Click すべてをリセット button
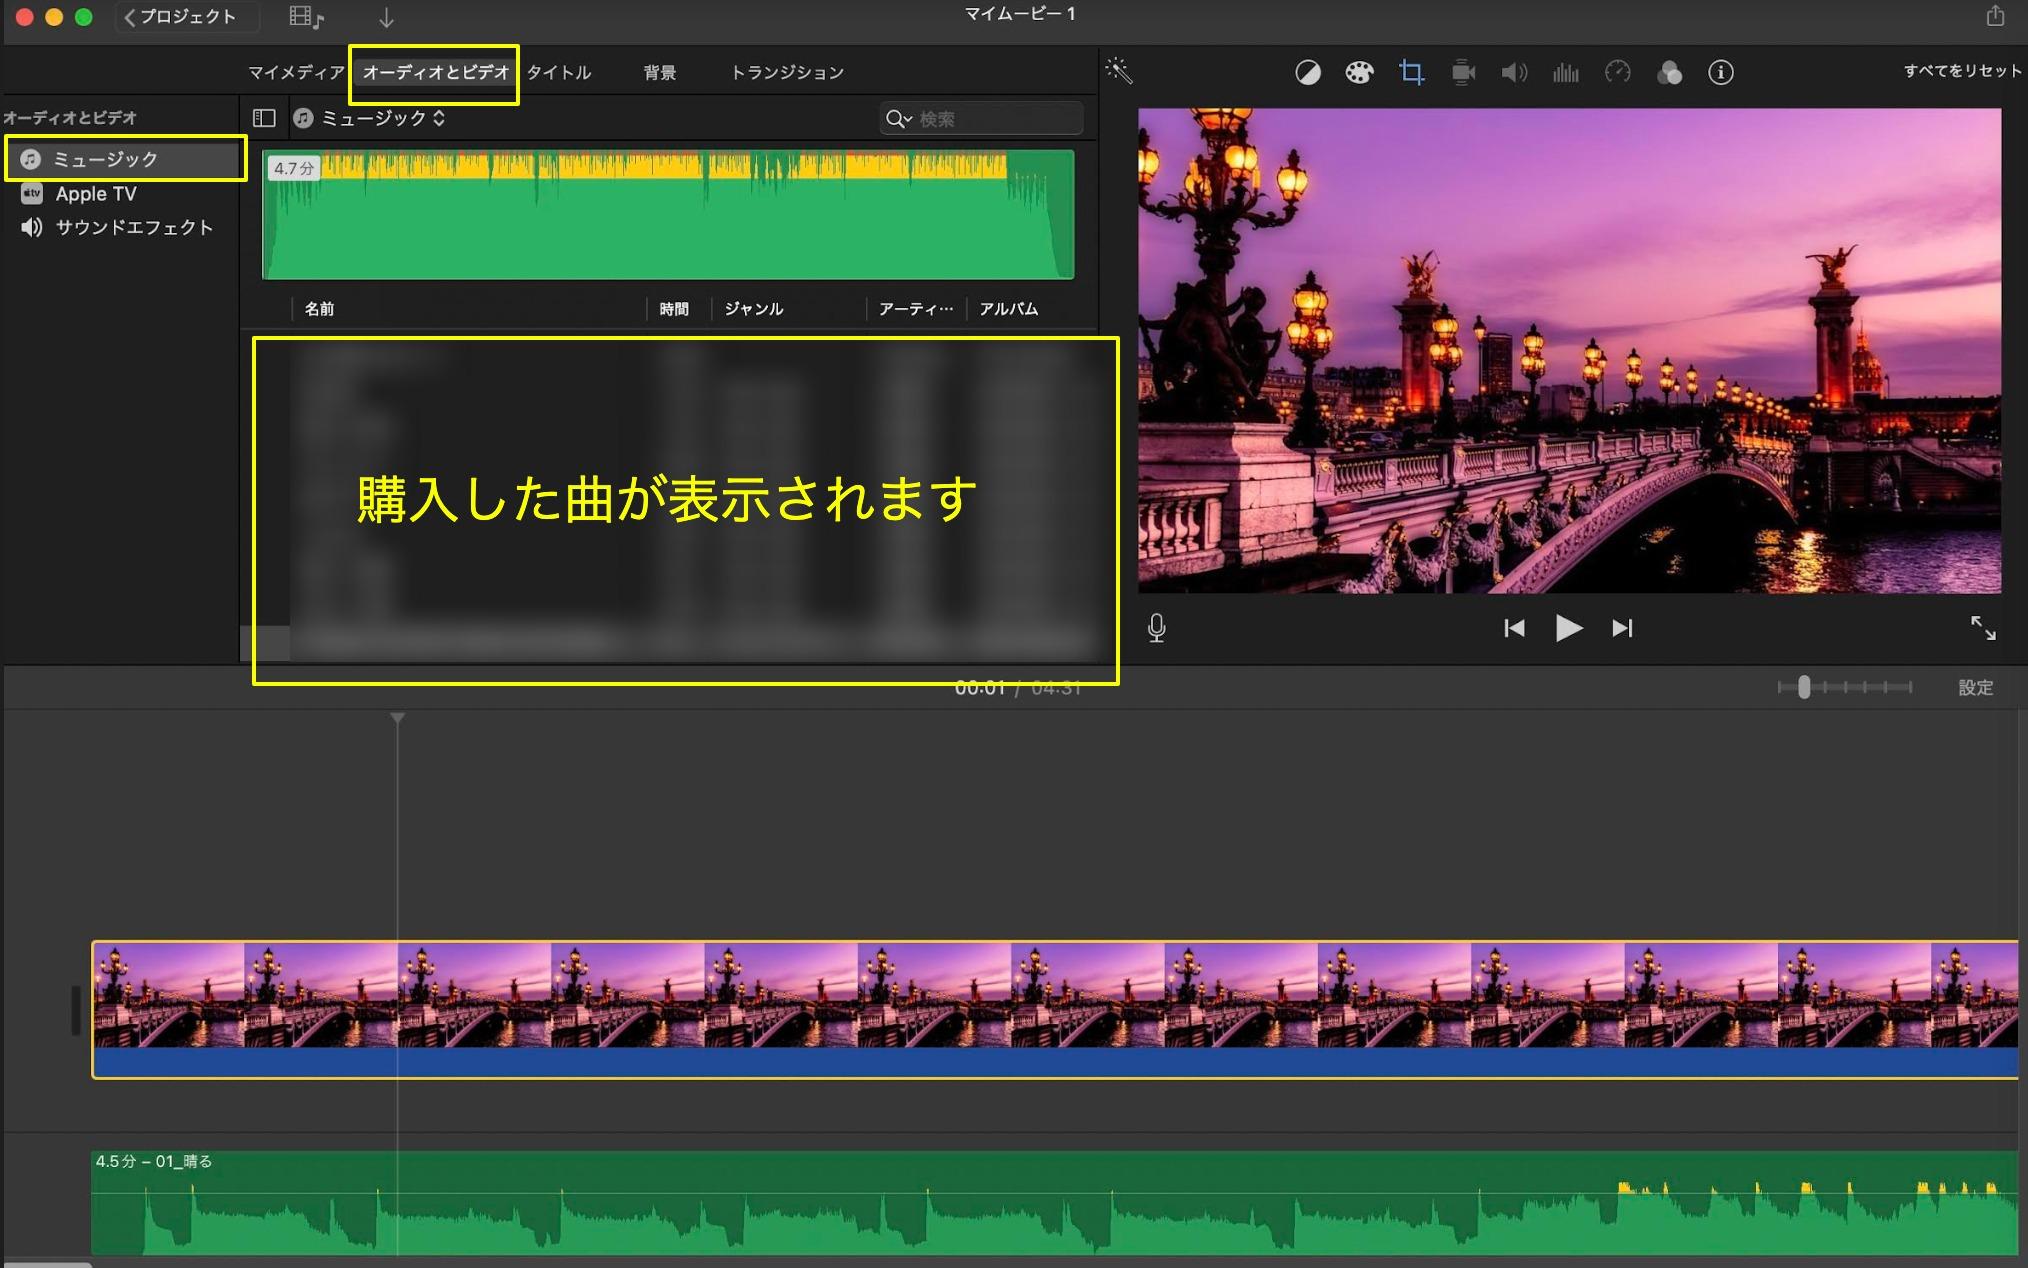2028x1268 pixels. [x=1962, y=71]
